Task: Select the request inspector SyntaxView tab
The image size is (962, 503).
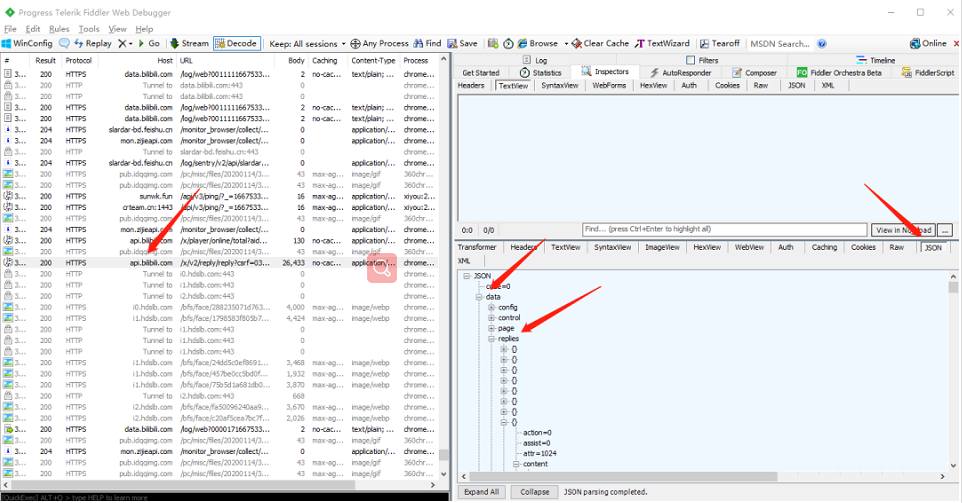Action: (560, 85)
